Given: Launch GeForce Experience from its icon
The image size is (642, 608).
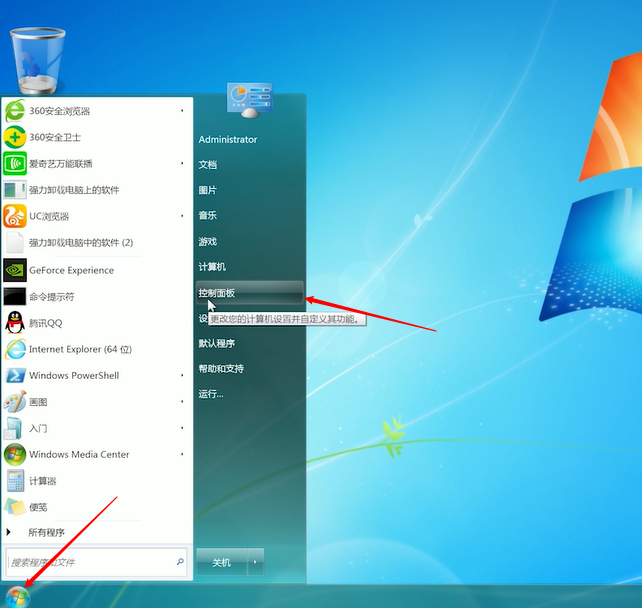Looking at the screenshot, I should pyautogui.click(x=15, y=270).
